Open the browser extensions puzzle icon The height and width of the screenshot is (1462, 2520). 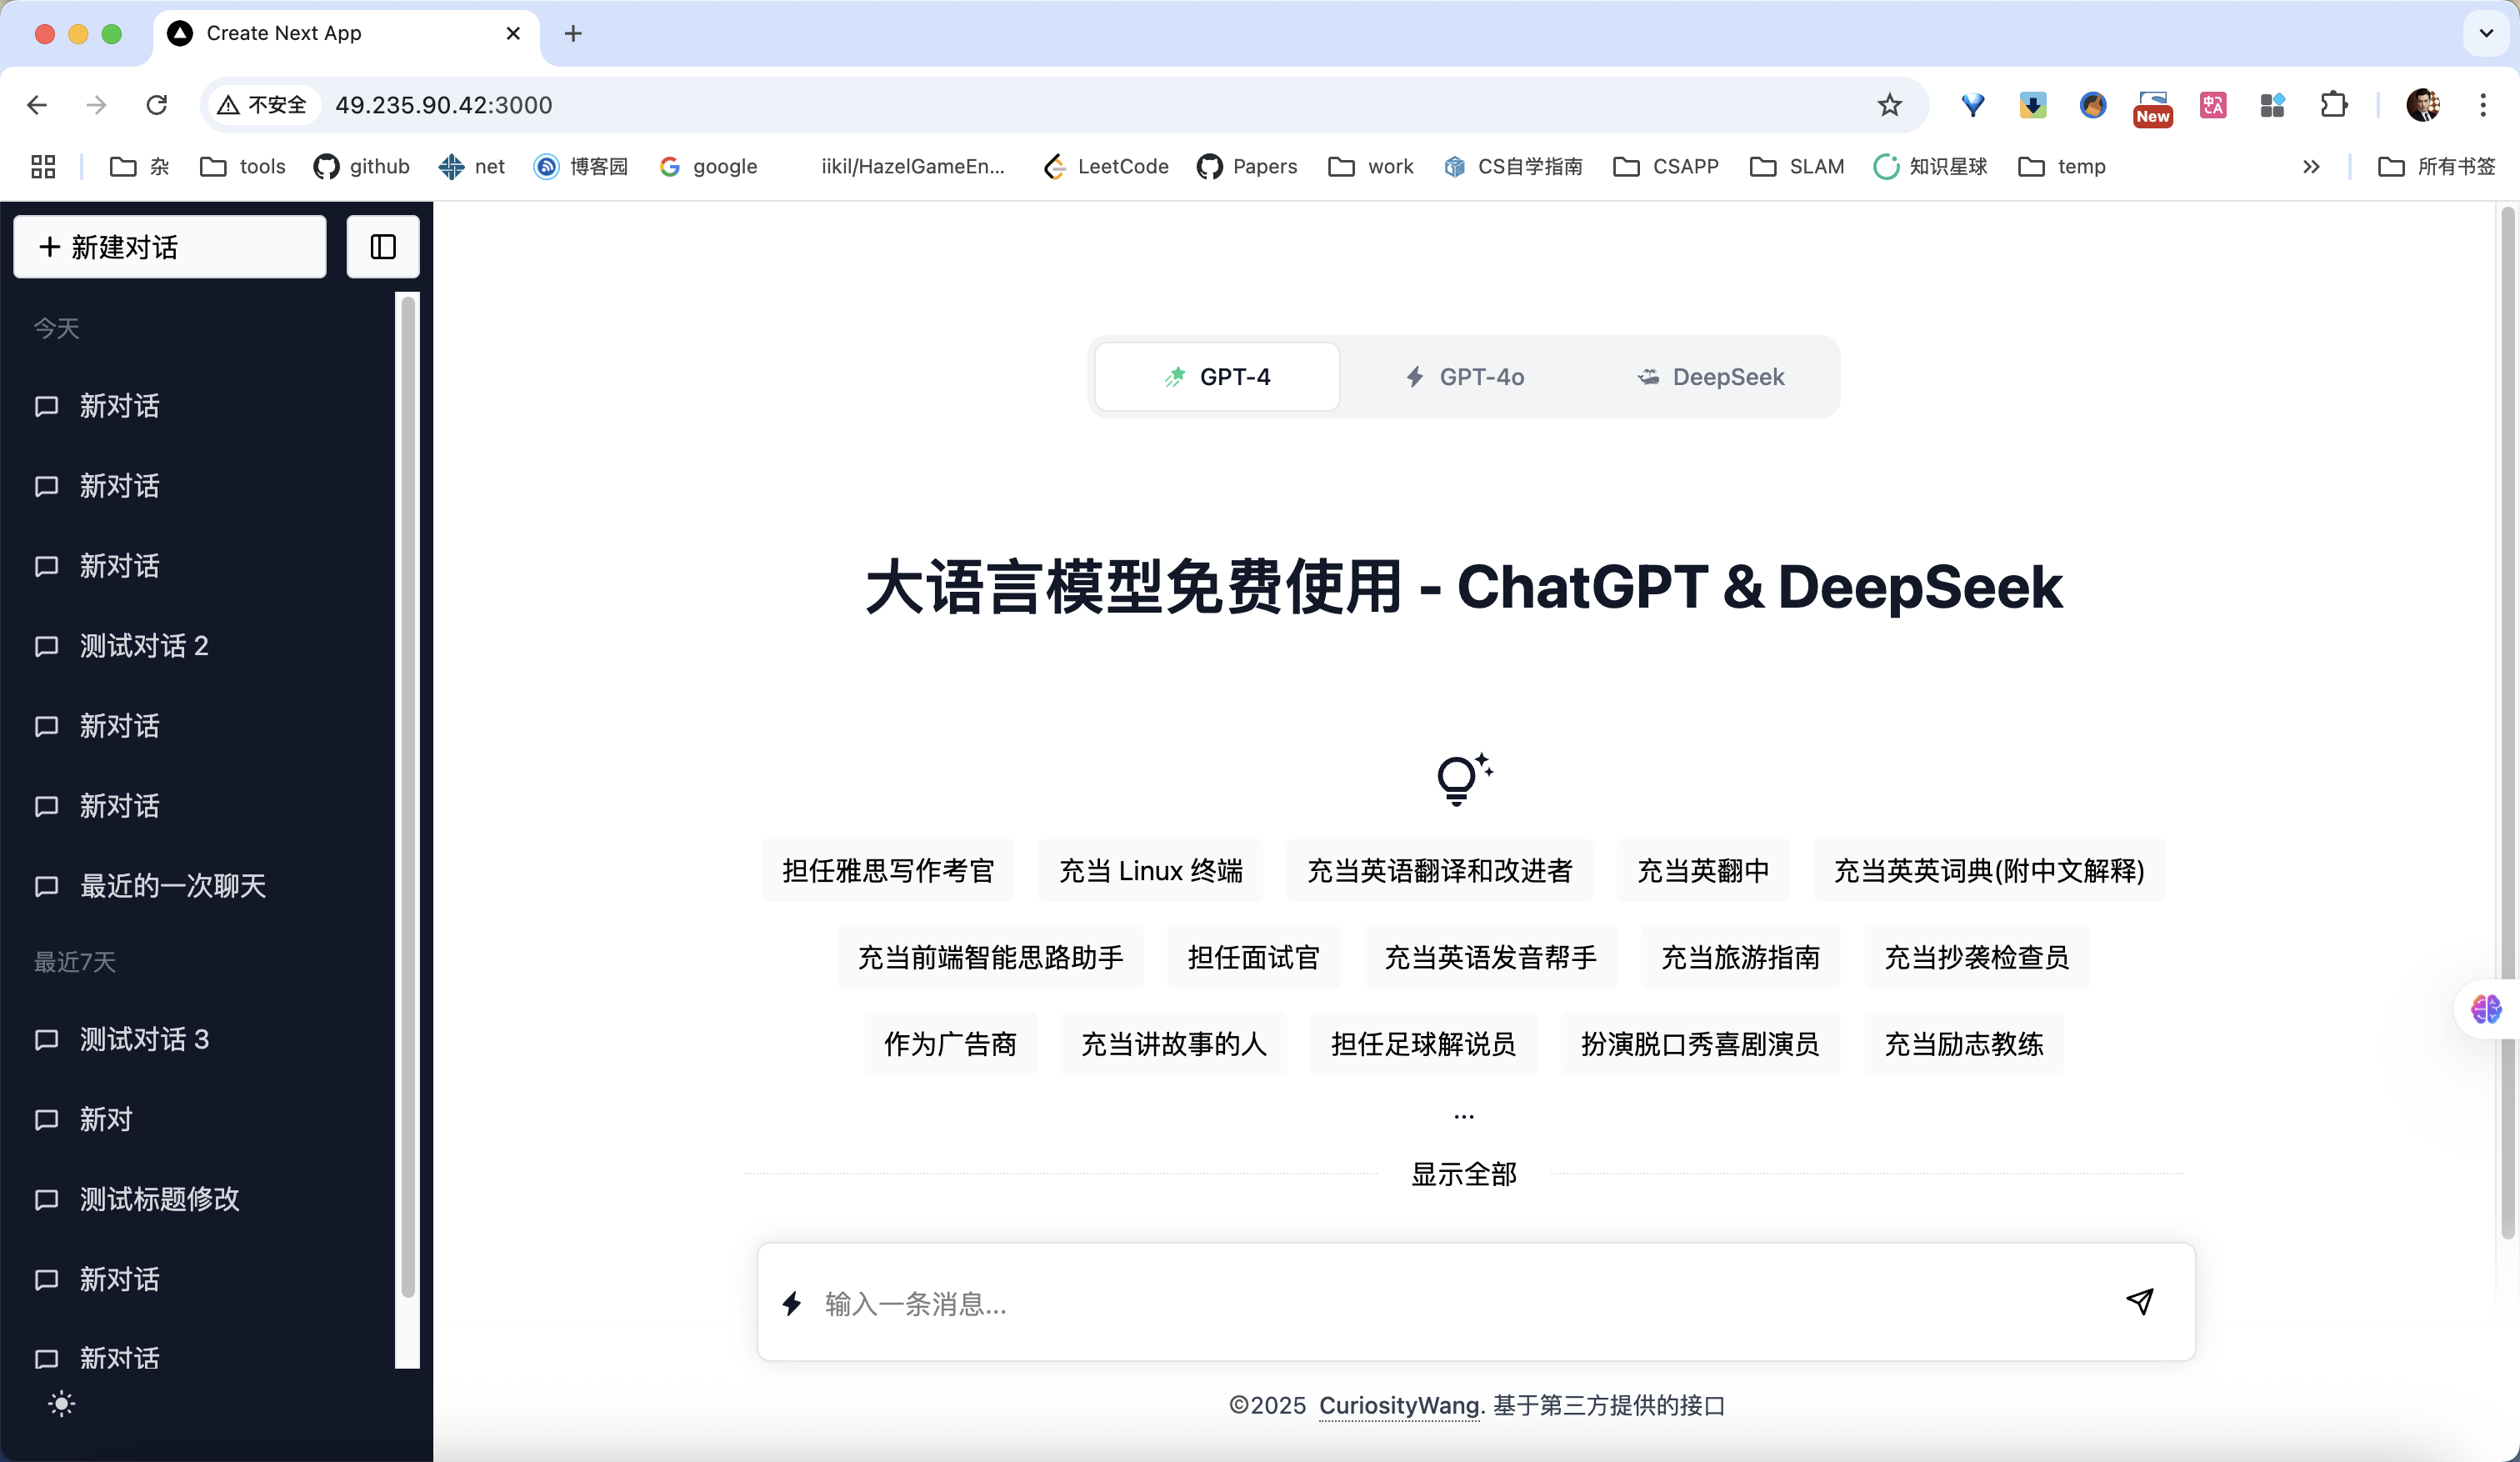(2333, 105)
